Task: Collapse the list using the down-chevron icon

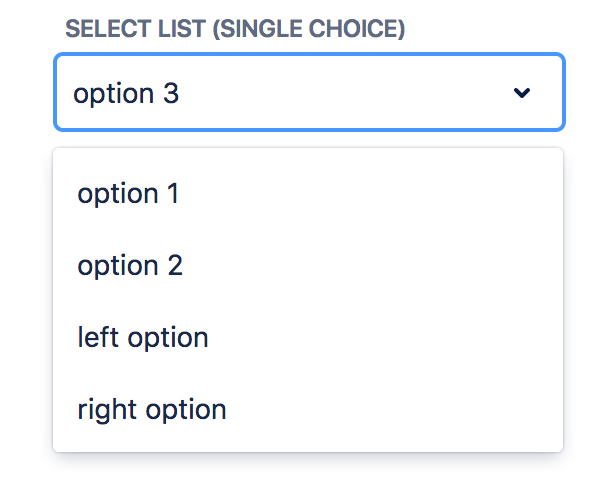Action: point(521,93)
